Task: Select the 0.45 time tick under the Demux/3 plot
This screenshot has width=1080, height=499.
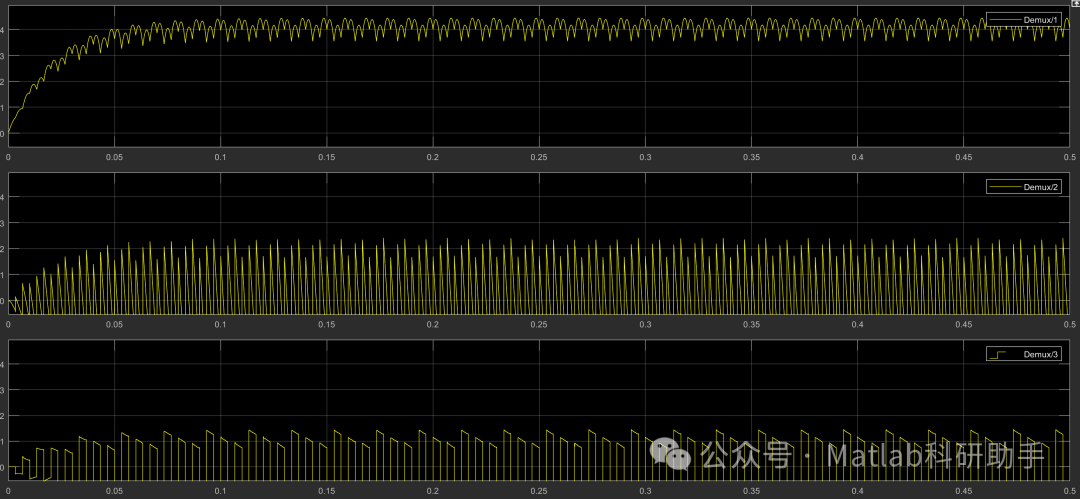Action: point(964,491)
